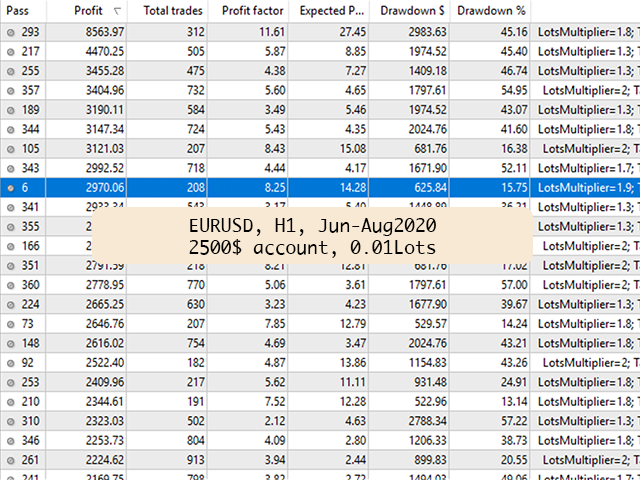Click the pass icon for row 92
The height and width of the screenshot is (480, 640).
click(11, 363)
